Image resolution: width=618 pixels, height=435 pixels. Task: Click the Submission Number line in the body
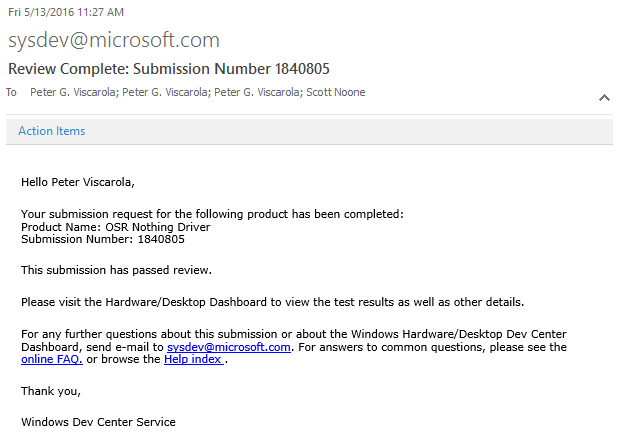click(103, 239)
